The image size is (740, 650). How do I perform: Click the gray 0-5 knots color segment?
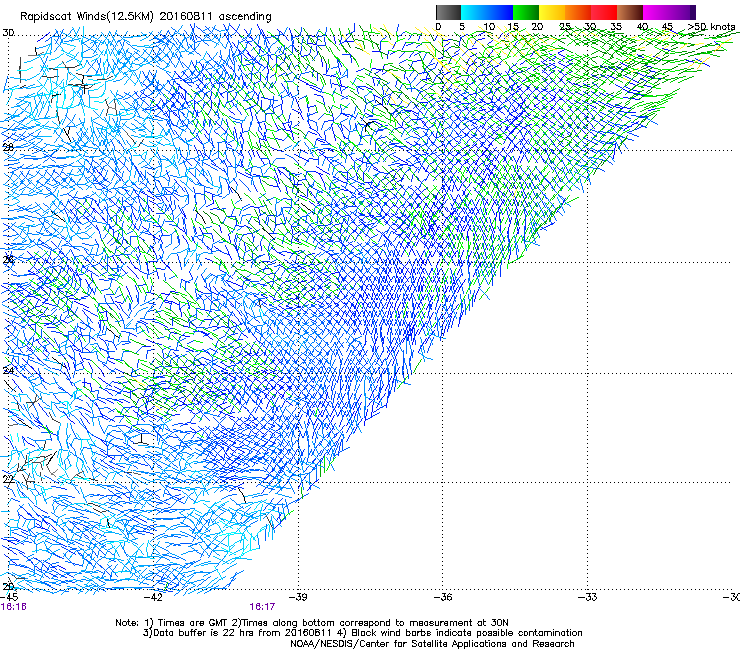tap(448, 12)
